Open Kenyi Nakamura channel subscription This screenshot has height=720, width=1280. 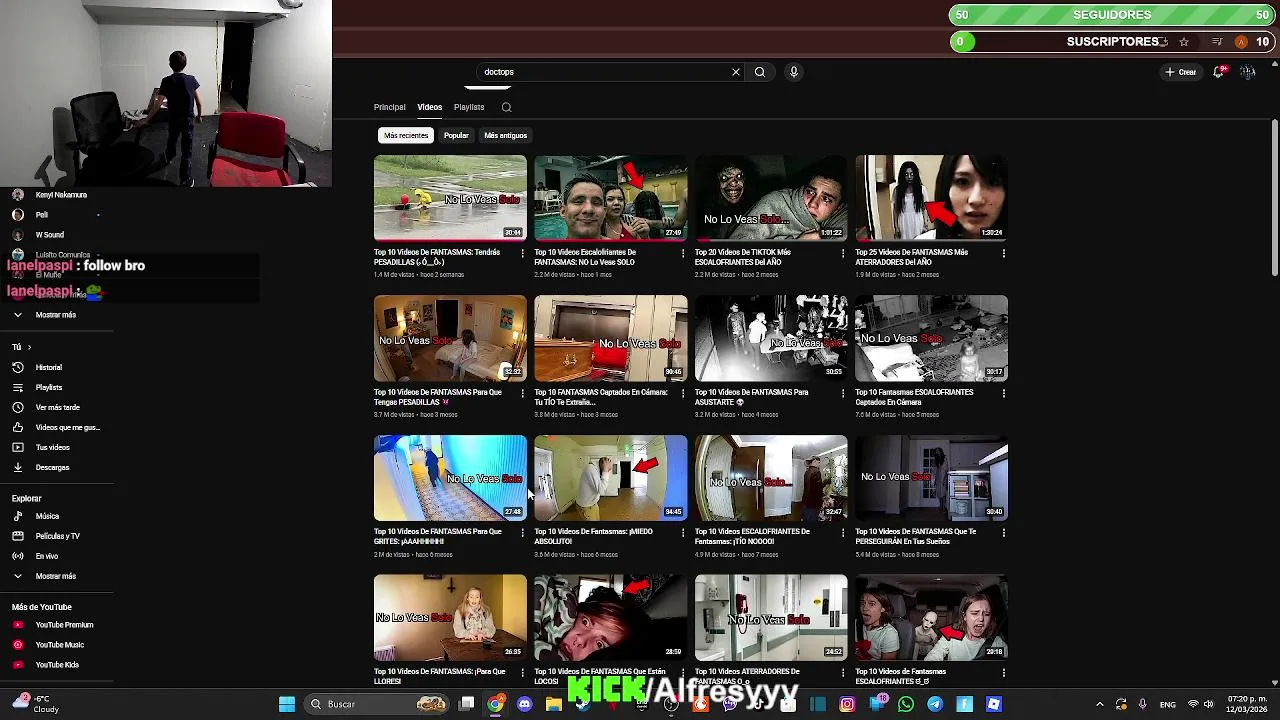click(x=60, y=195)
